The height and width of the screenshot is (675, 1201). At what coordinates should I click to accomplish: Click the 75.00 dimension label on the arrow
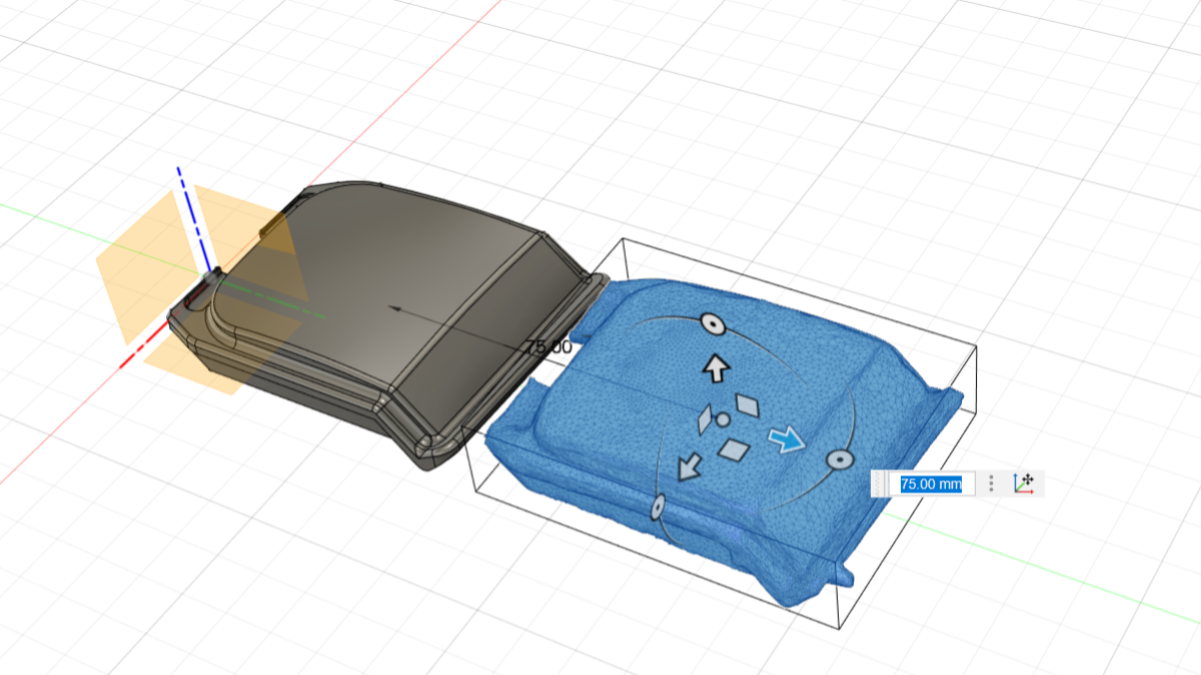(x=549, y=348)
